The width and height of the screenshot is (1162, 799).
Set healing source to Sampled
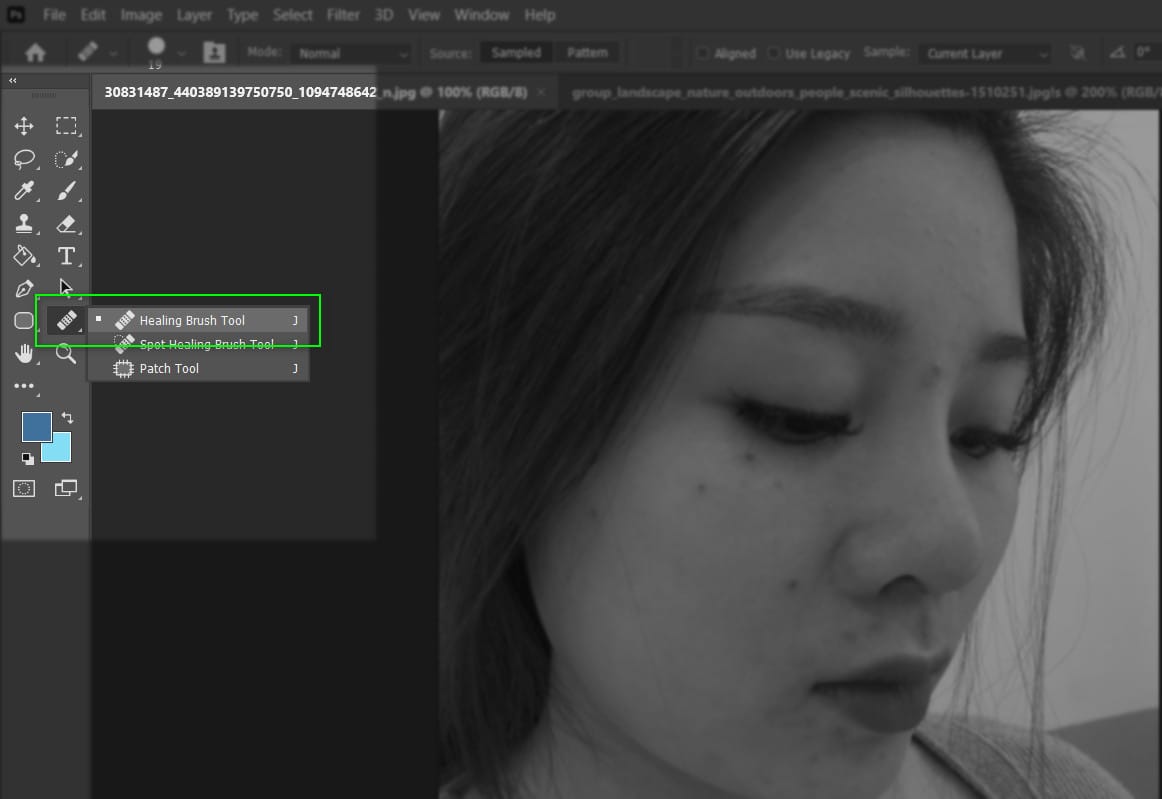click(x=515, y=51)
